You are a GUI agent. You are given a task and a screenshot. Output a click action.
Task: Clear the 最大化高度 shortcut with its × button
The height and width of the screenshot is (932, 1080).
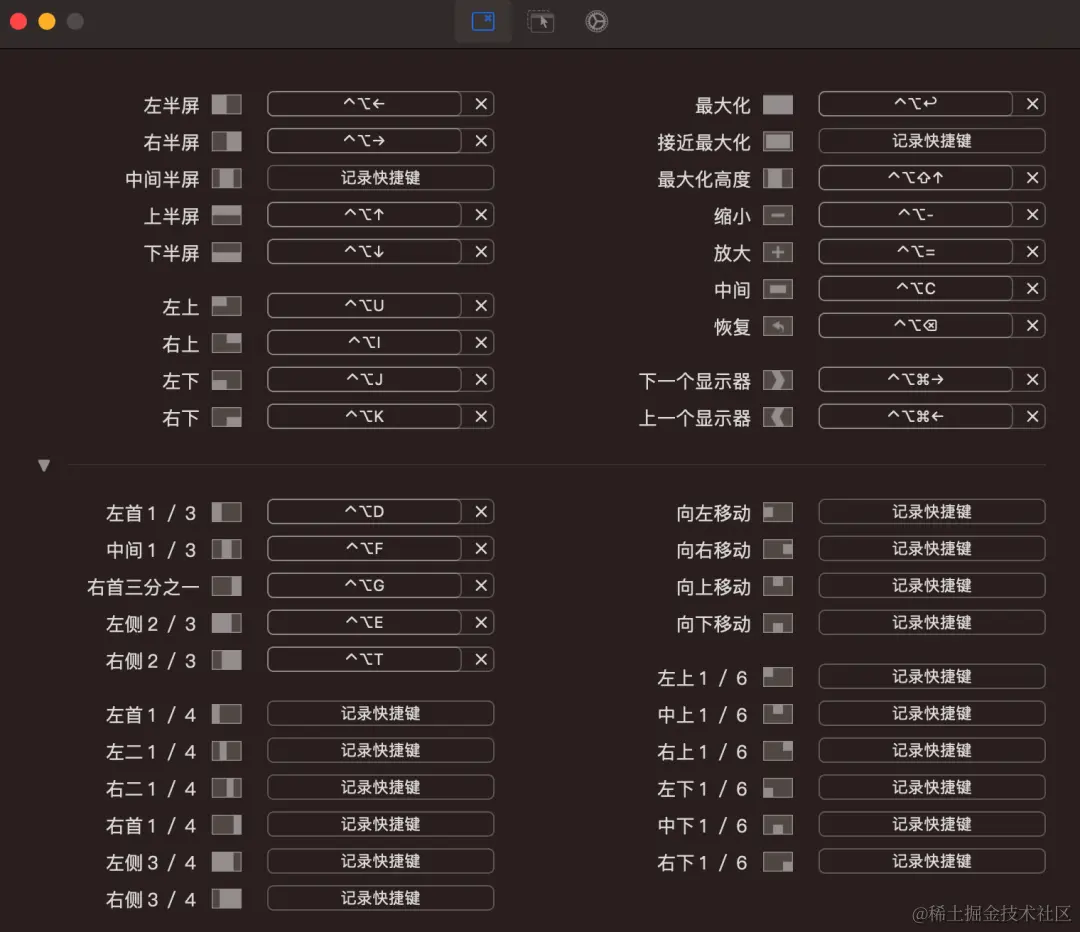tap(1031, 177)
